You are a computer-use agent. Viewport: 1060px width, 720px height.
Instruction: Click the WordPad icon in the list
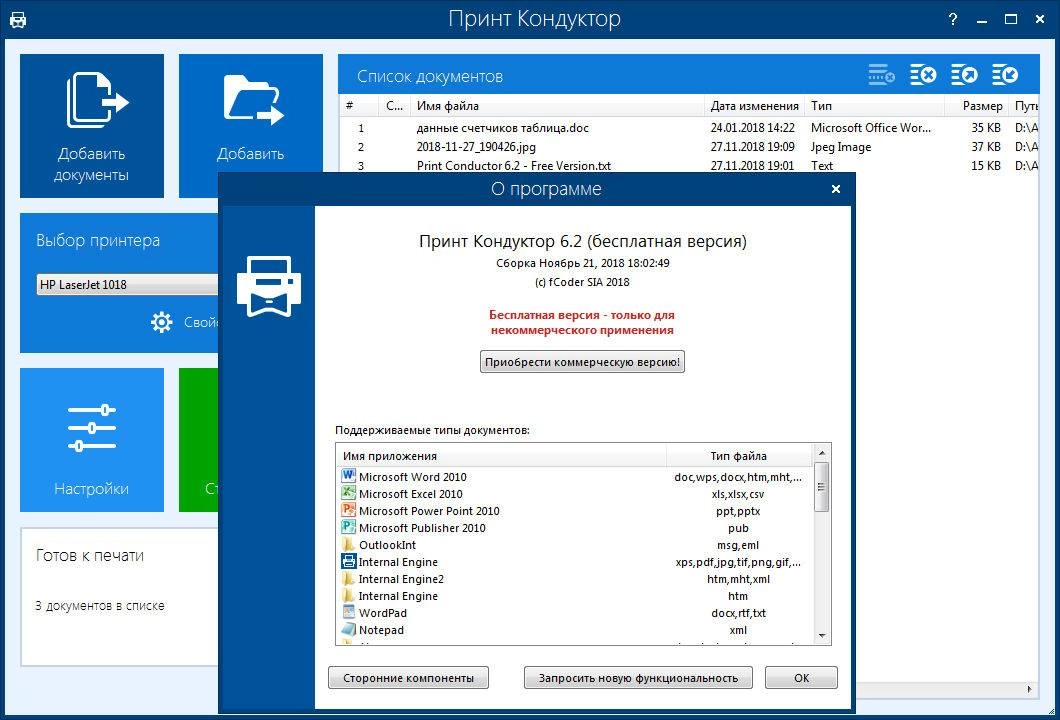pyautogui.click(x=348, y=613)
